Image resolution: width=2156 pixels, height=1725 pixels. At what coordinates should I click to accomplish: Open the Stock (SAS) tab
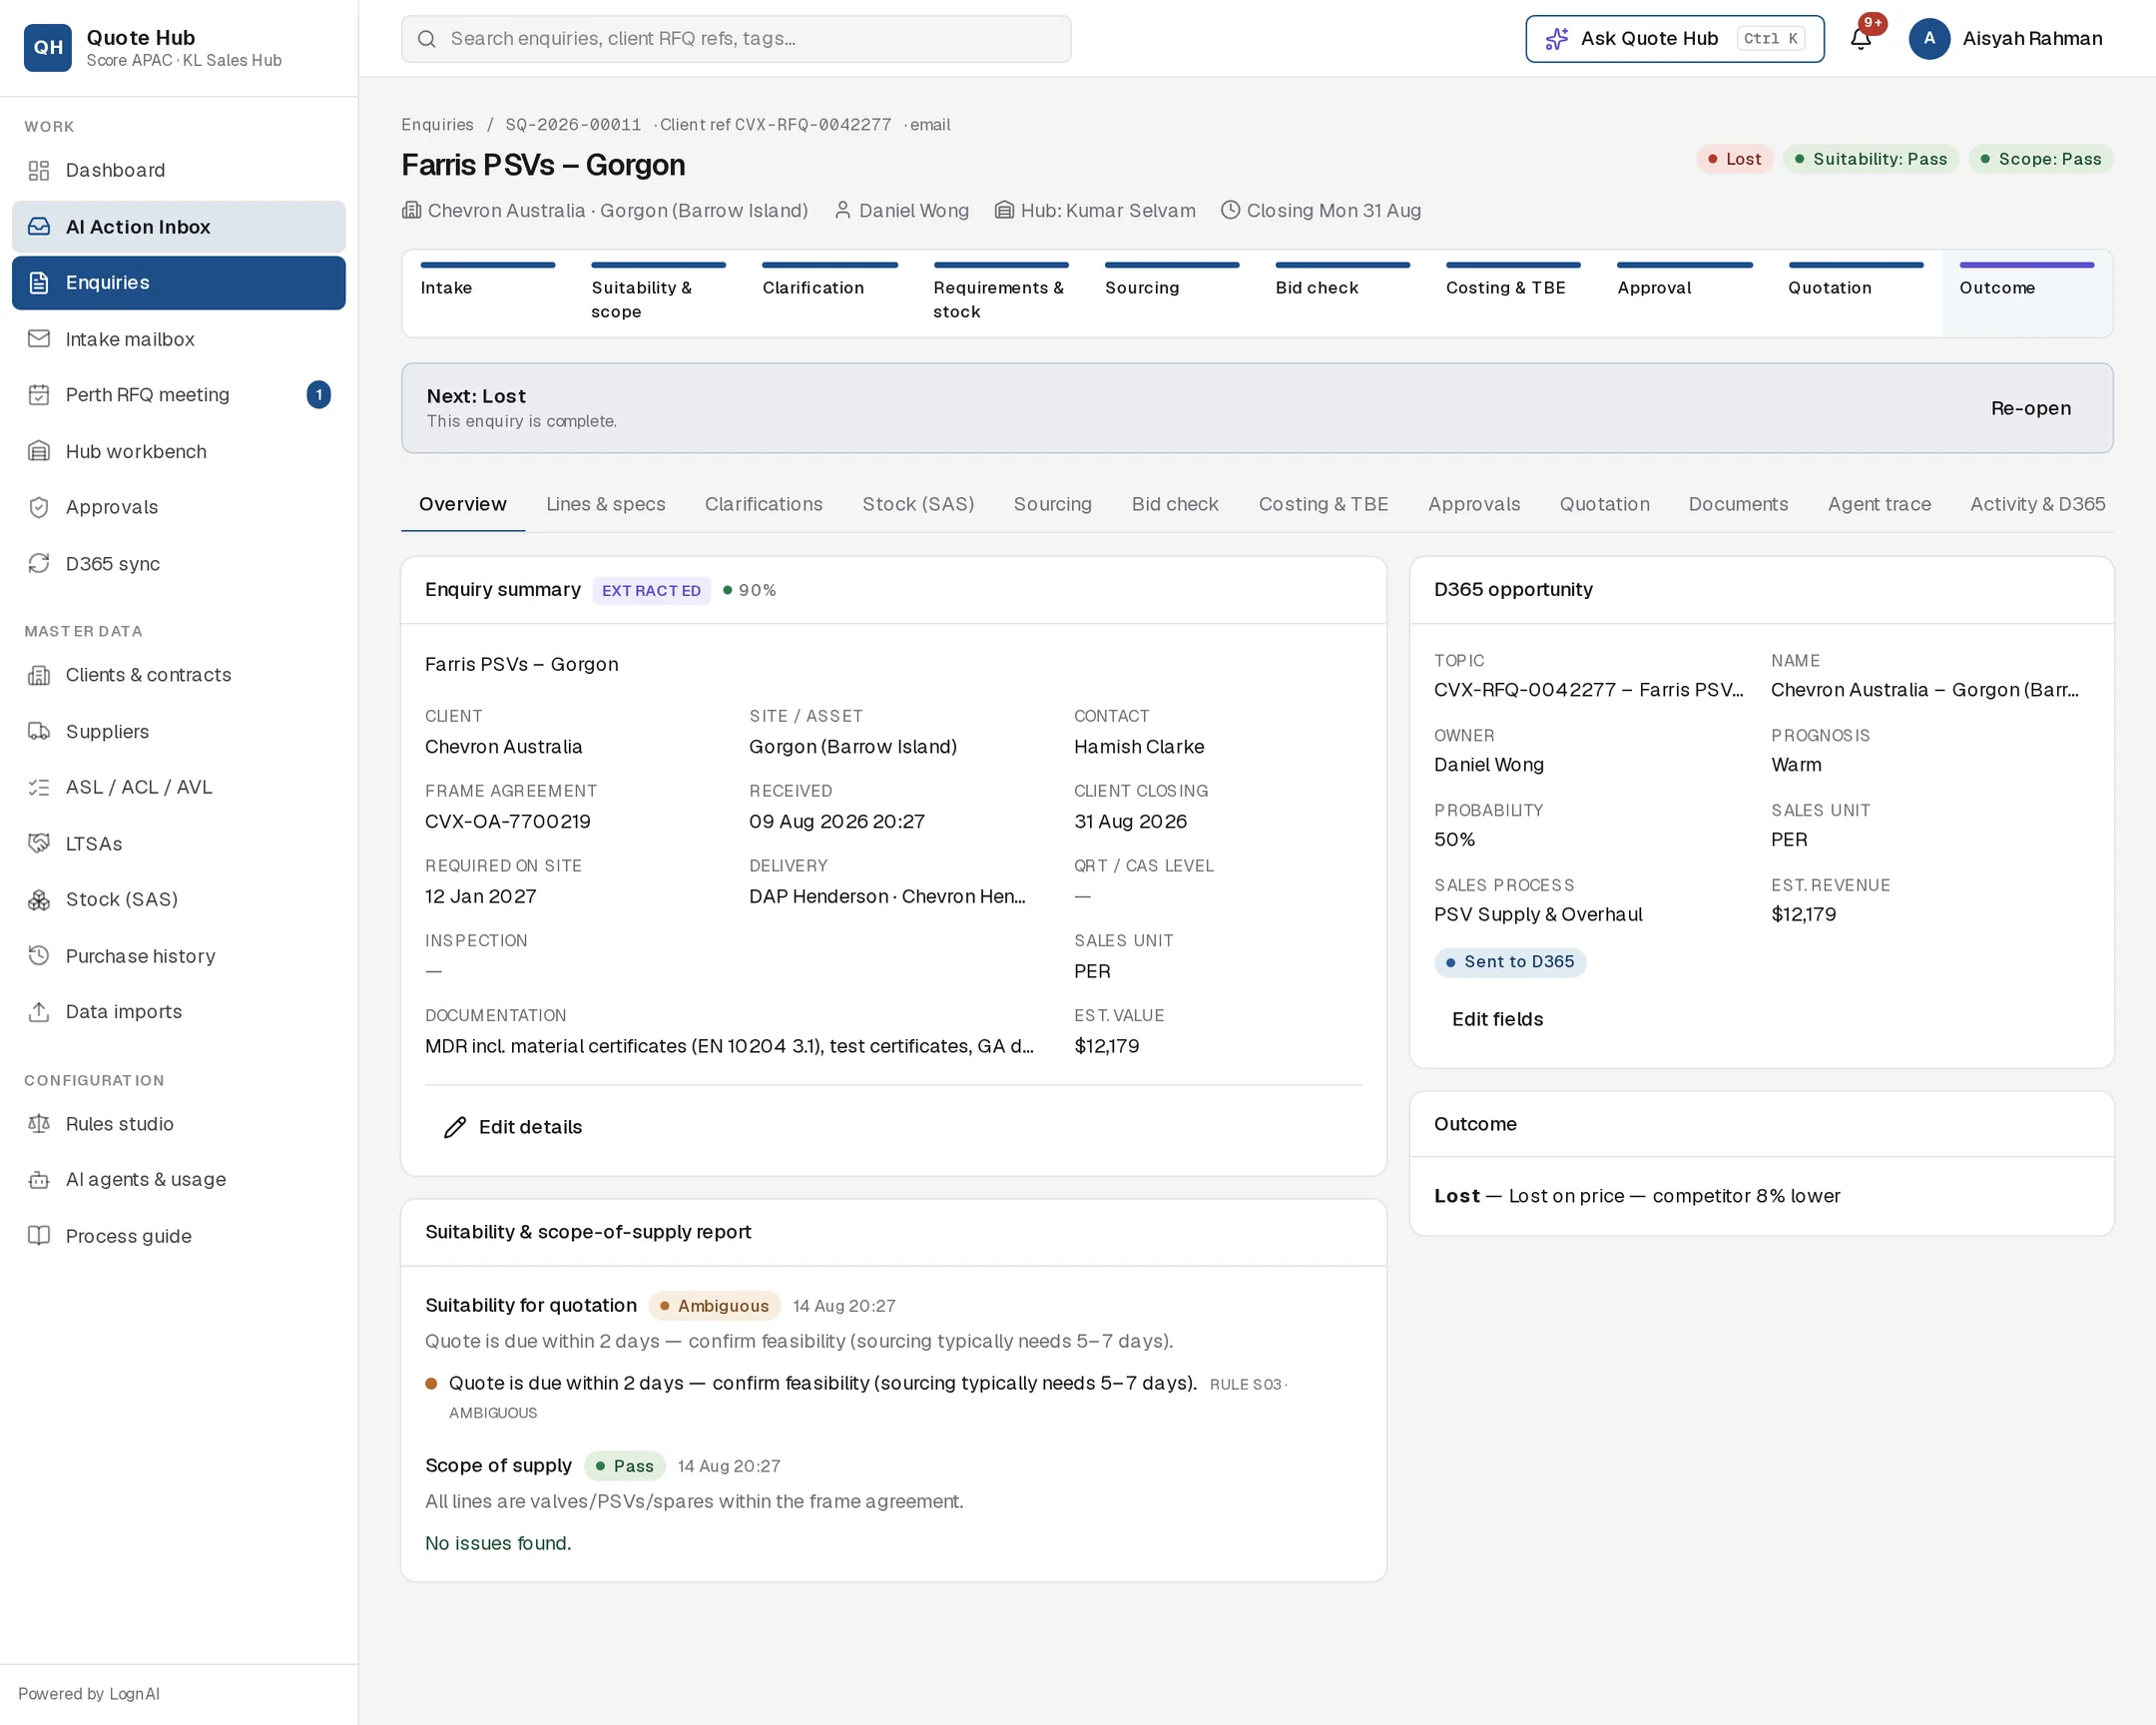coord(918,505)
